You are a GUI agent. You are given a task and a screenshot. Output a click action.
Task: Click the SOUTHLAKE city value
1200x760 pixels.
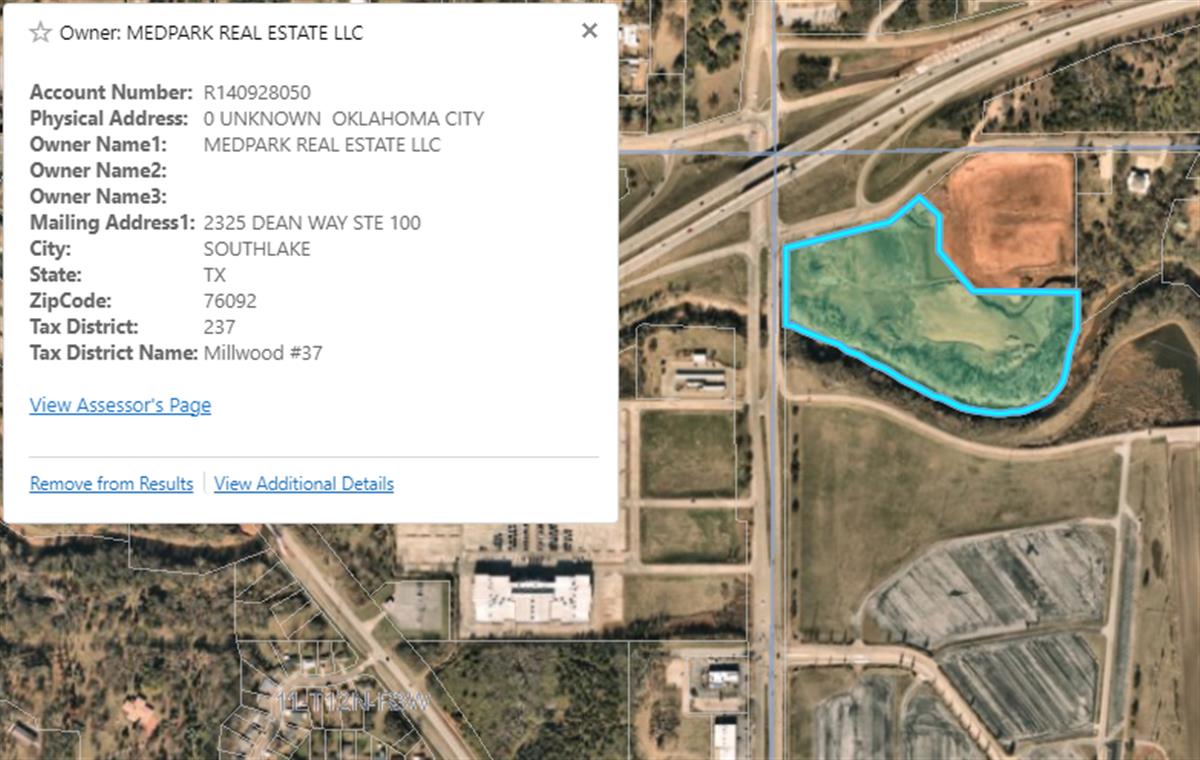pos(256,249)
